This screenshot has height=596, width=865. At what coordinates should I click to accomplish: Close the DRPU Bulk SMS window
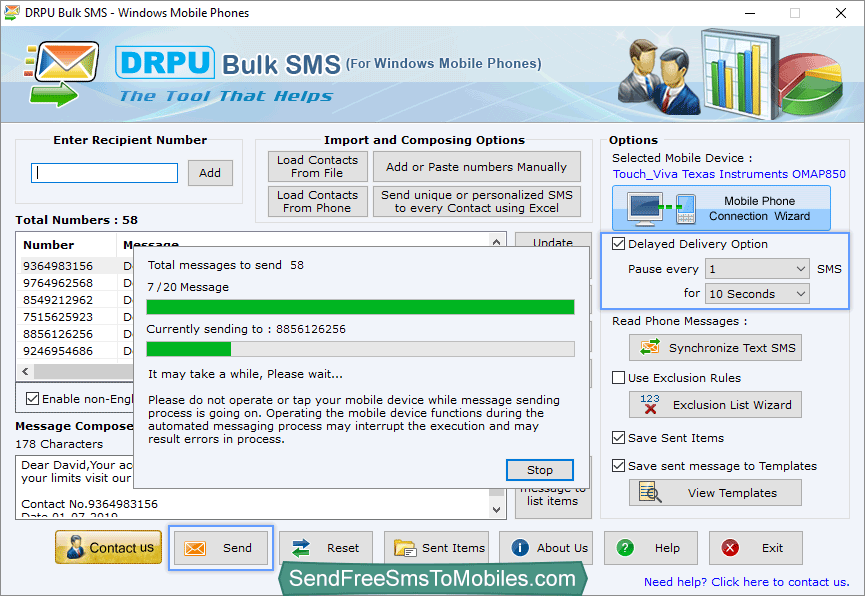[x=841, y=13]
